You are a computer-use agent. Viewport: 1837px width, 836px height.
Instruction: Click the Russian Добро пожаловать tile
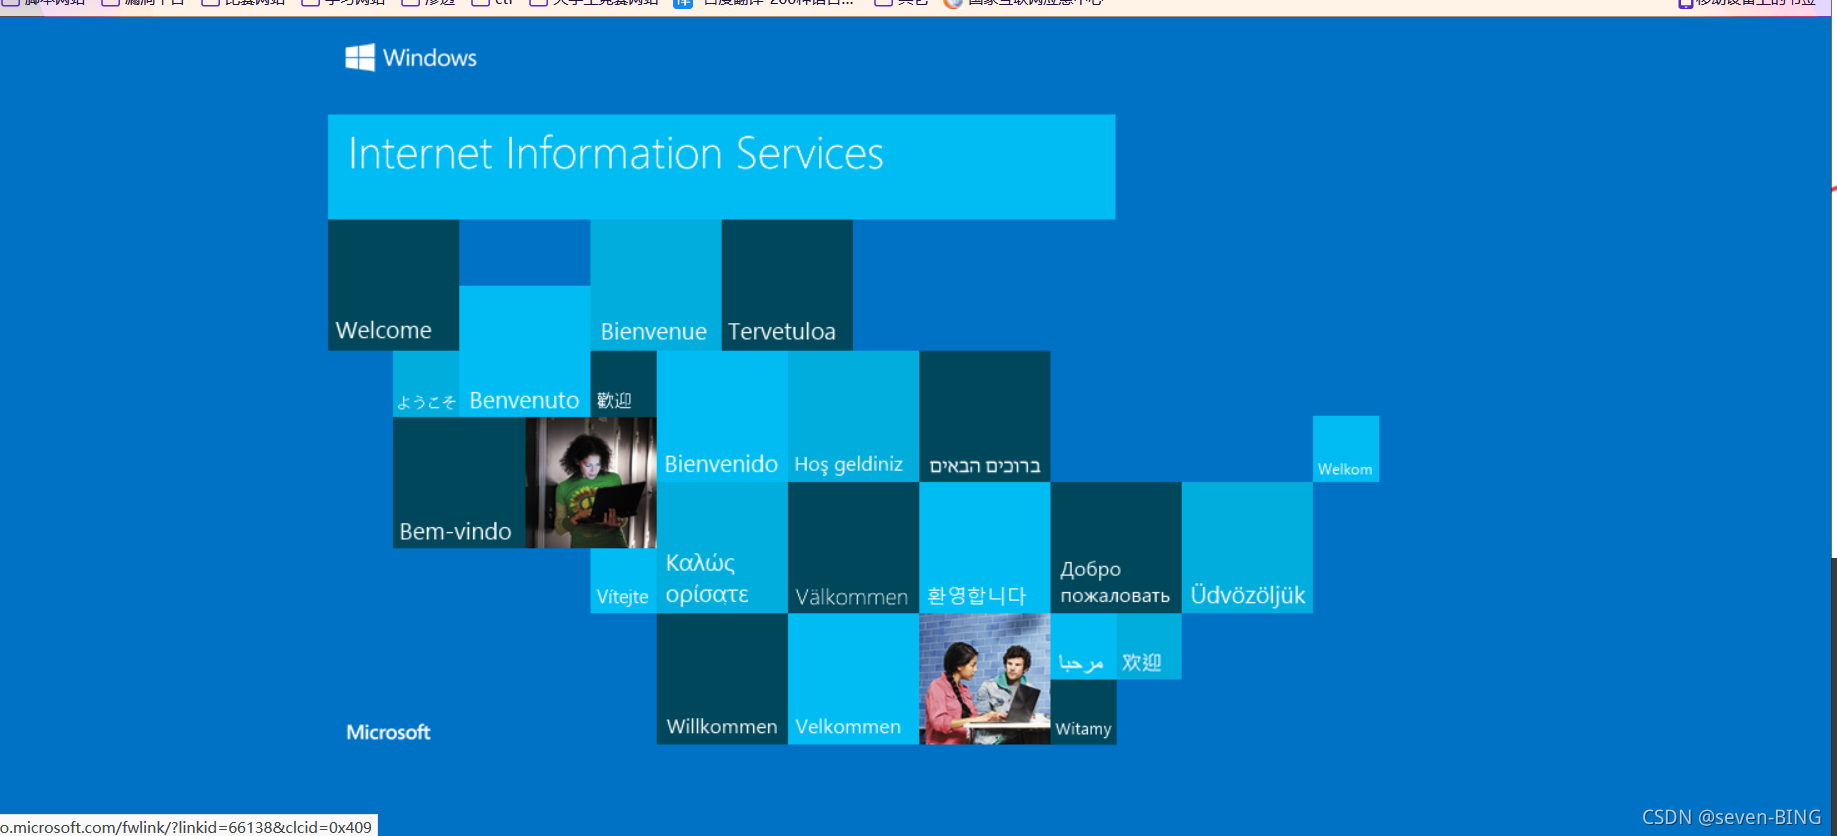tap(1116, 548)
